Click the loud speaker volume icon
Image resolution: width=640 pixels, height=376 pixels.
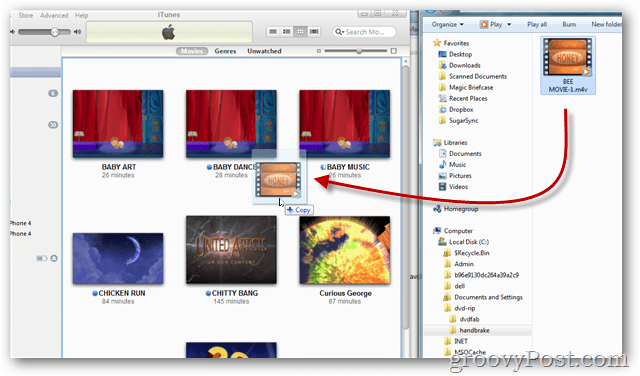click(x=77, y=32)
